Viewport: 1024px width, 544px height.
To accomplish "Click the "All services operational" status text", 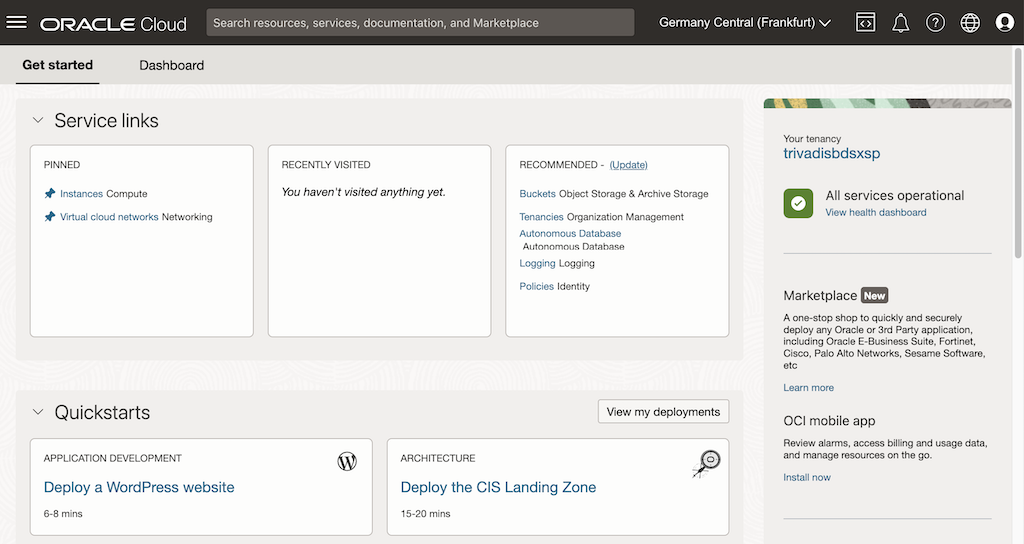I will pyautogui.click(x=895, y=195).
